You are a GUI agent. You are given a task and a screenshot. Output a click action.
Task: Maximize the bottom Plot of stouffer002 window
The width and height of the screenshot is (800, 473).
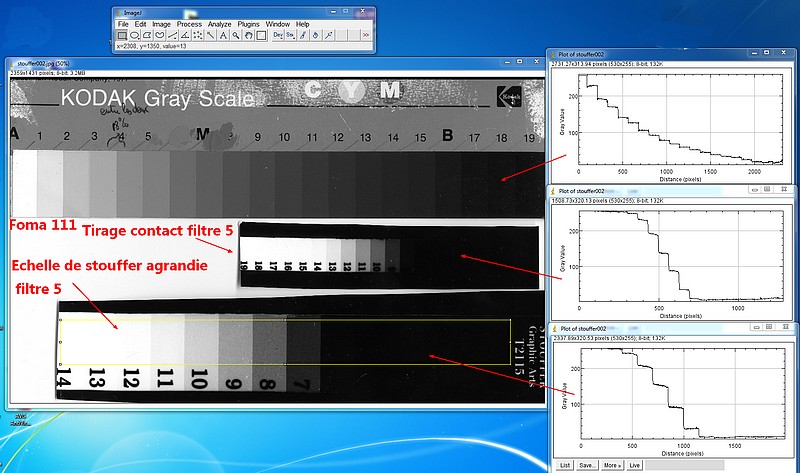click(769, 327)
